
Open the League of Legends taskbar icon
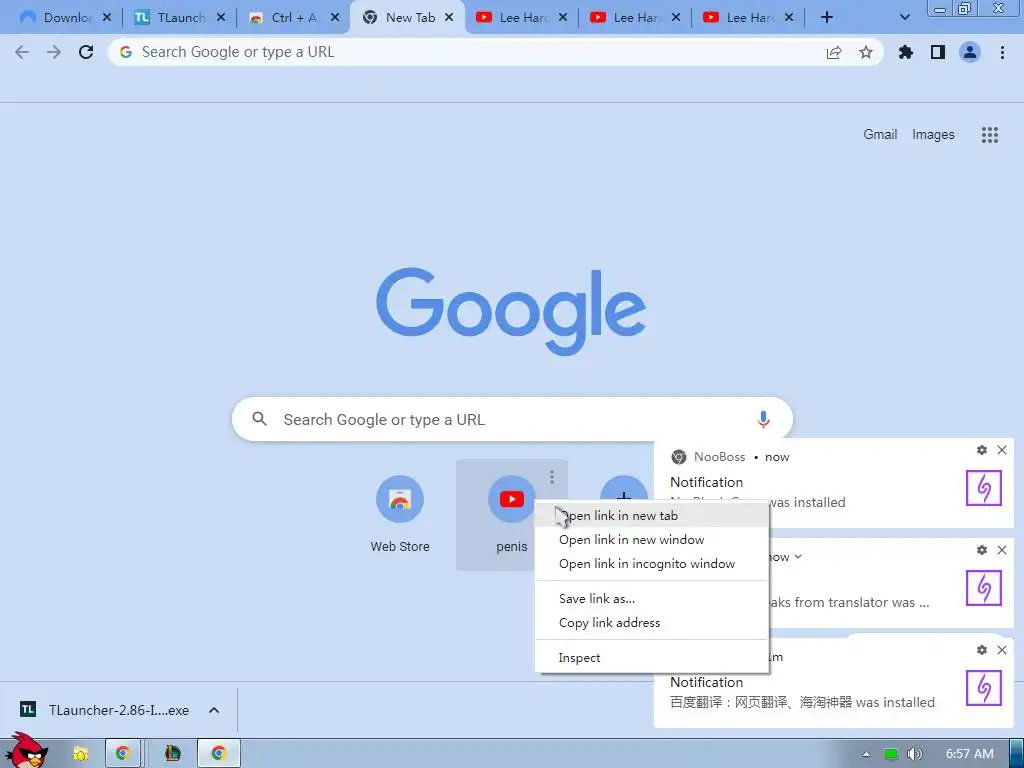172,754
